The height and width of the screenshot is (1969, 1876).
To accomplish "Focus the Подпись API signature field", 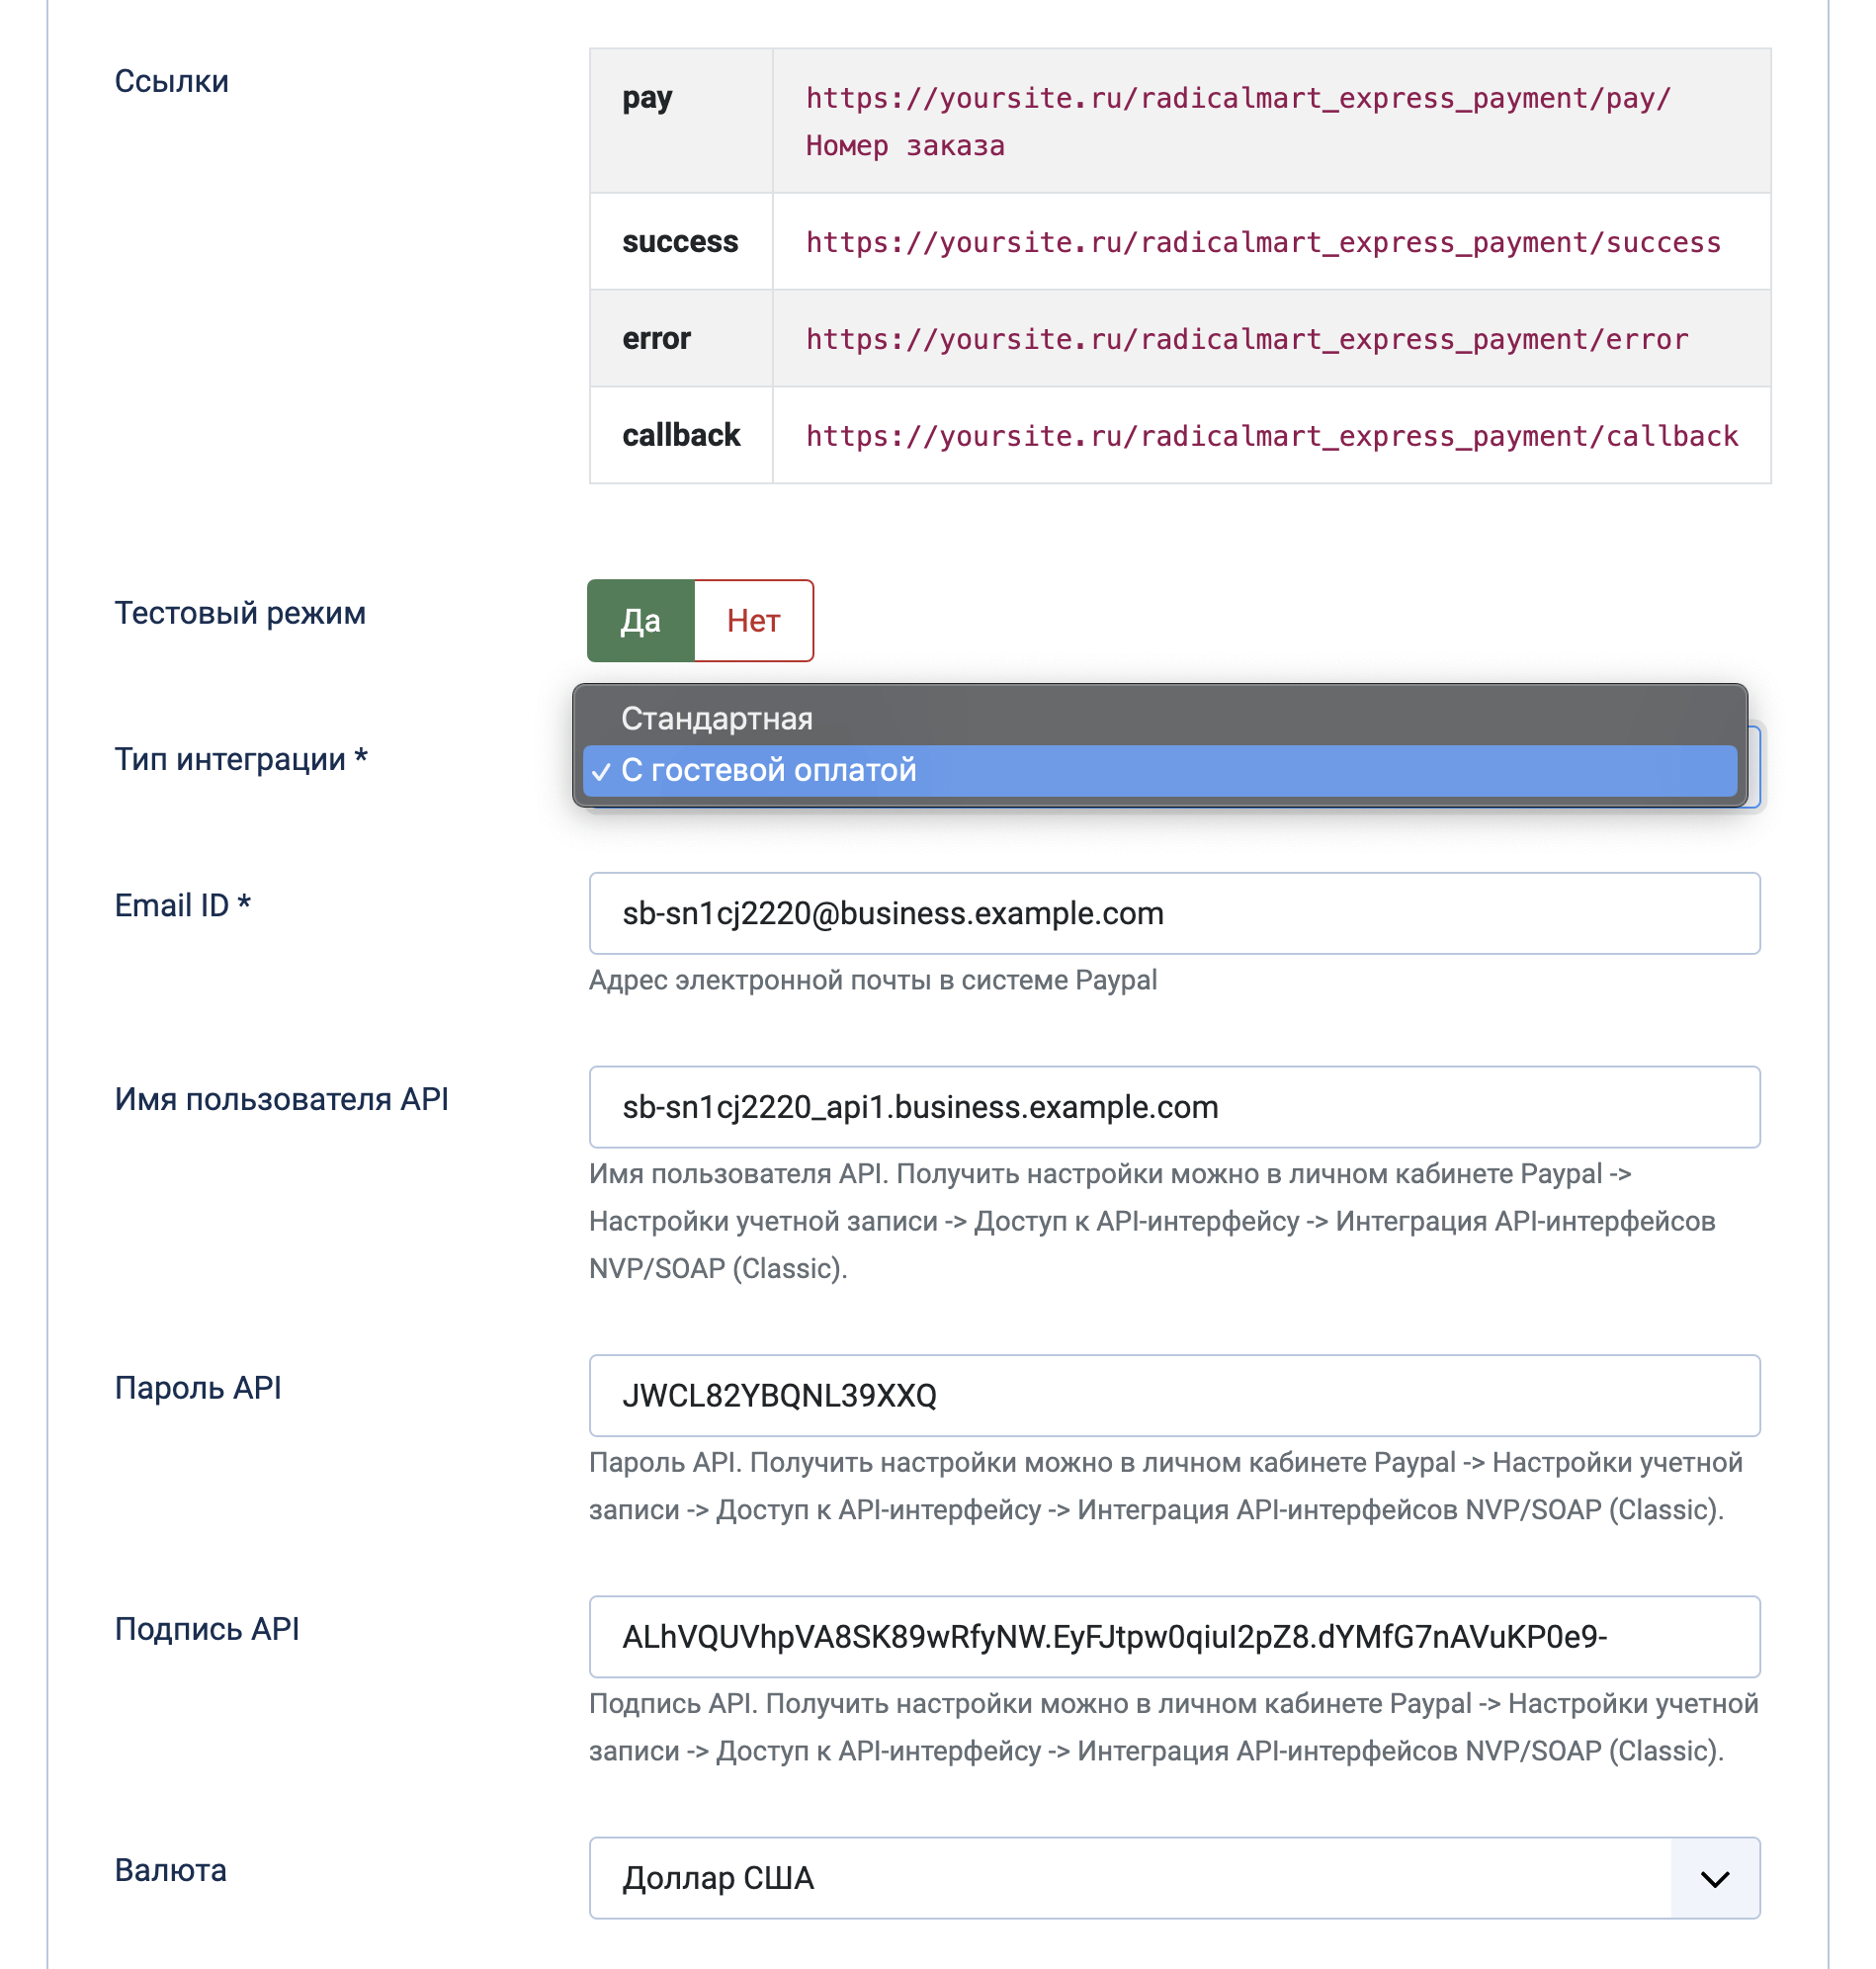I will [x=1173, y=1637].
